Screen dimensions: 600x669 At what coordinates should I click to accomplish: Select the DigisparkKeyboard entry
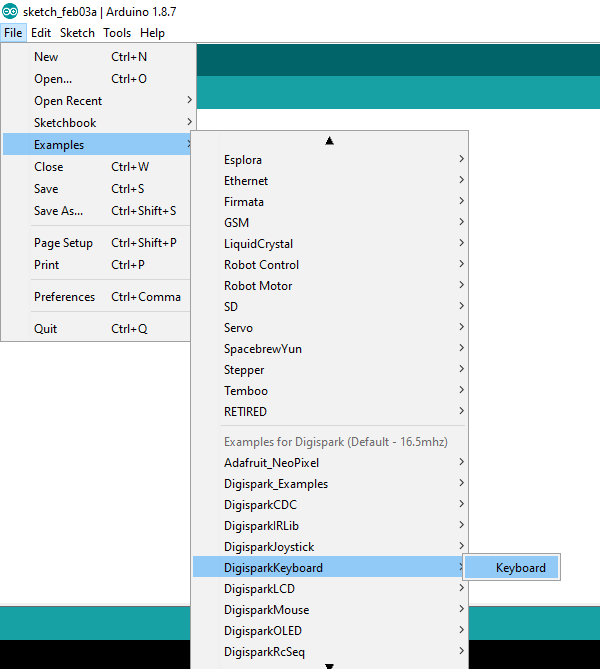click(x=329, y=568)
